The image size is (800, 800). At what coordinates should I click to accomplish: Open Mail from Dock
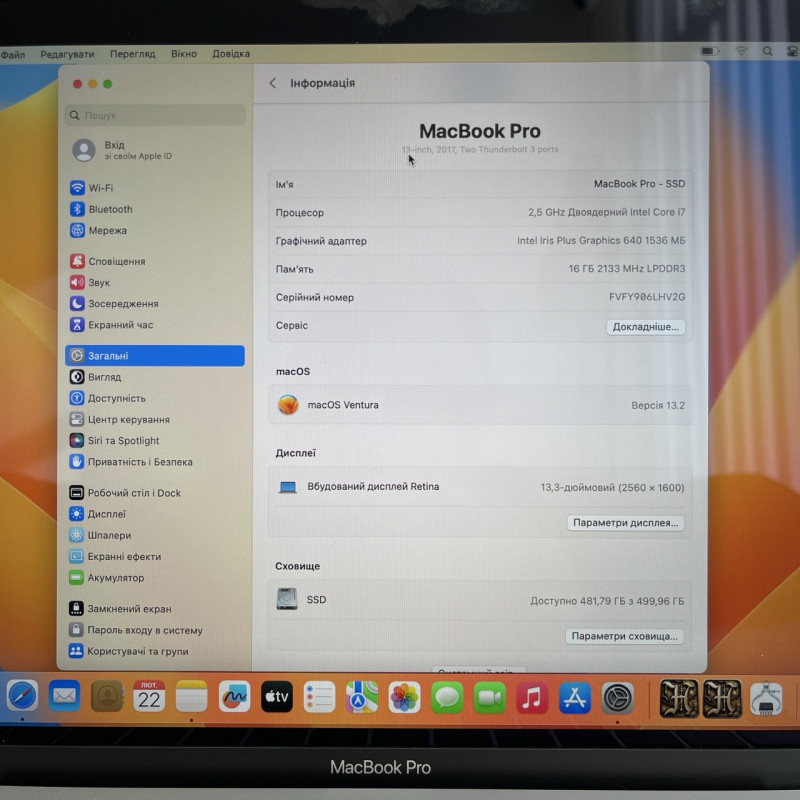pos(64,696)
